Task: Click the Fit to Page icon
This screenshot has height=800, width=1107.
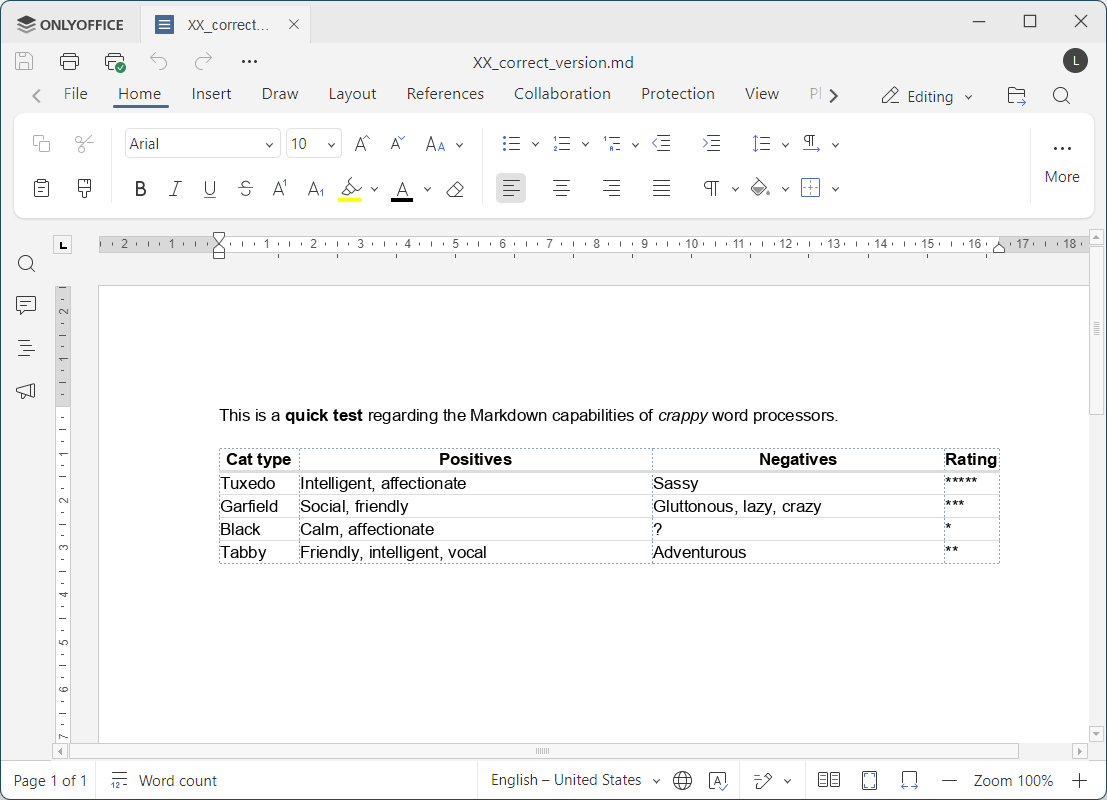Action: pyautogui.click(x=869, y=780)
